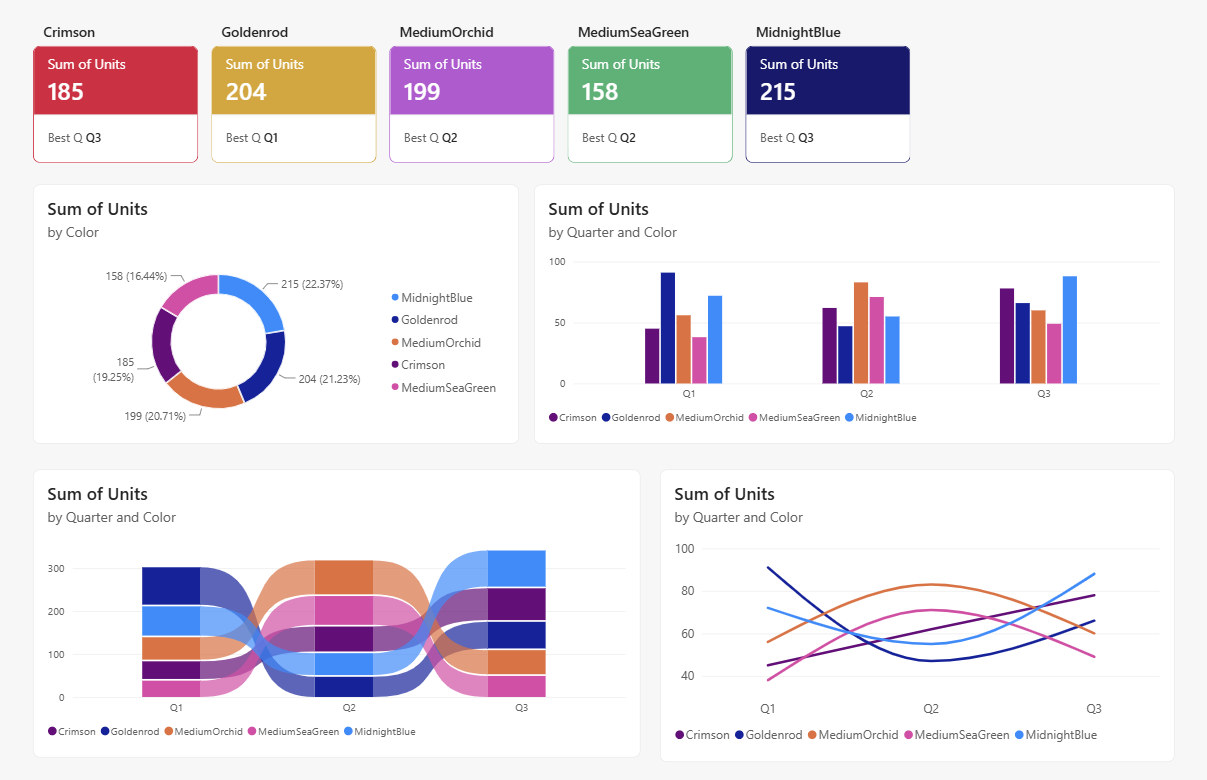The width and height of the screenshot is (1207, 780).
Task: Click the light blue MidnightBlue bar in Q1
Action: click(x=715, y=340)
